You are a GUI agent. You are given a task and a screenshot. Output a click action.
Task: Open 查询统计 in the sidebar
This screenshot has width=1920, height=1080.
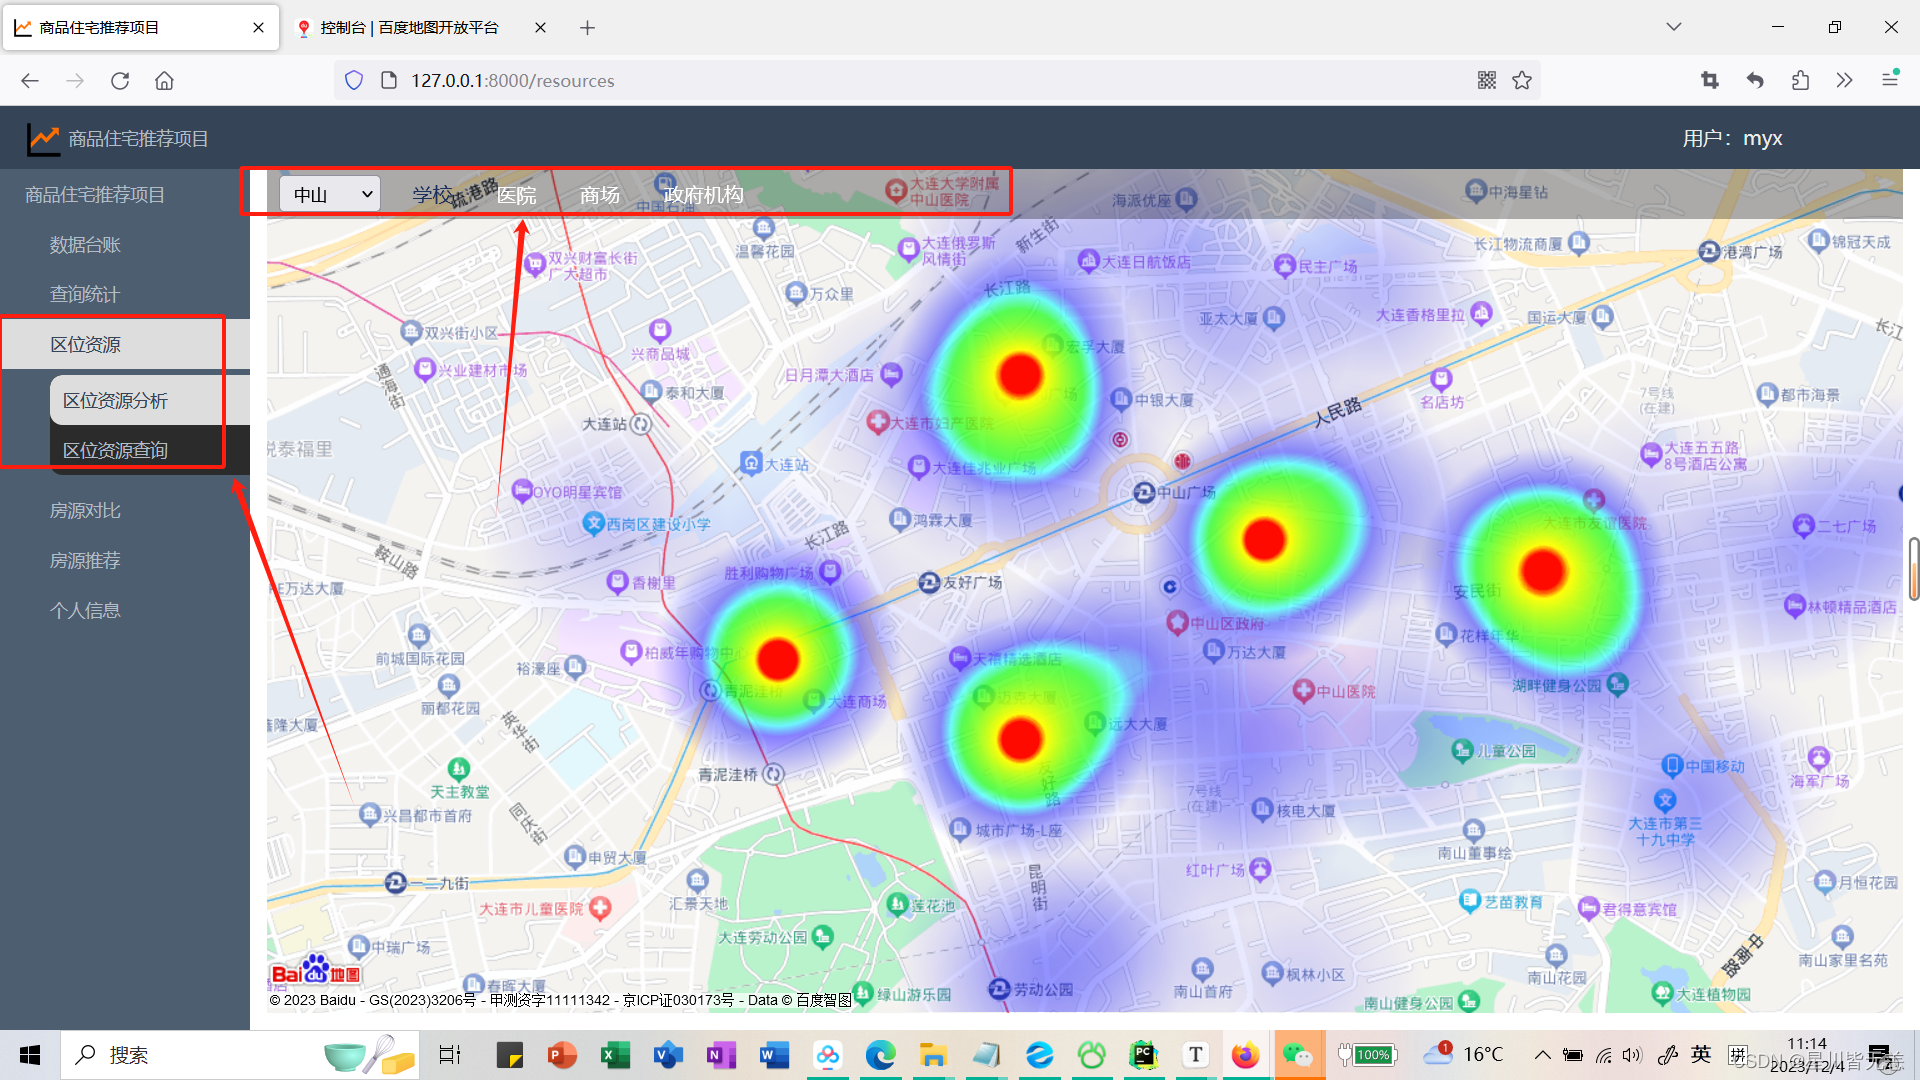coord(85,294)
